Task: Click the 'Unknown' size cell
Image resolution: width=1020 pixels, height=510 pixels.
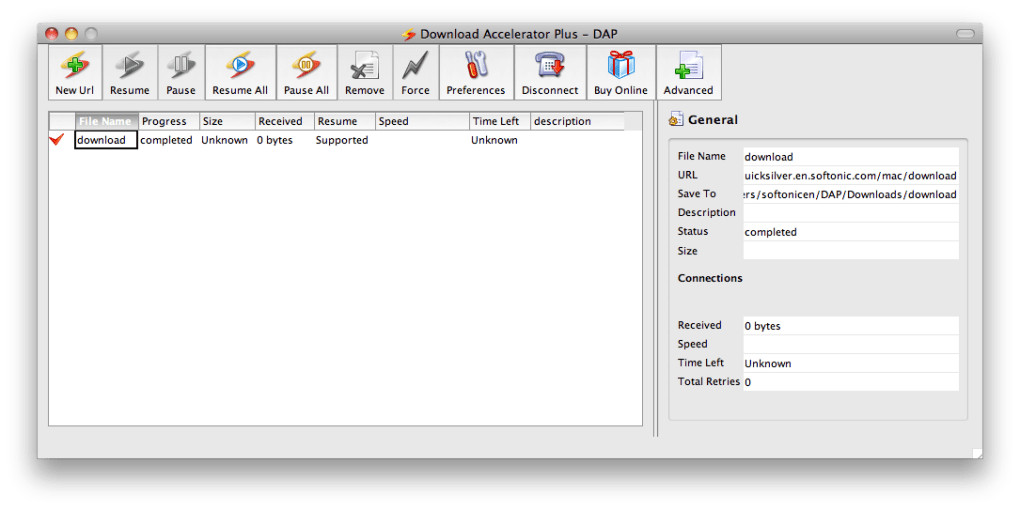Action: point(224,140)
